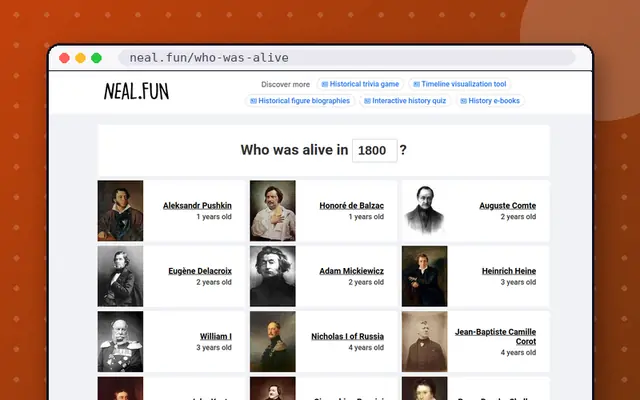The height and width of the screenshot is (400, 640).
Task: Open Heinrich Heine name link
Action: pyautogui.click(x=509, y=271)
